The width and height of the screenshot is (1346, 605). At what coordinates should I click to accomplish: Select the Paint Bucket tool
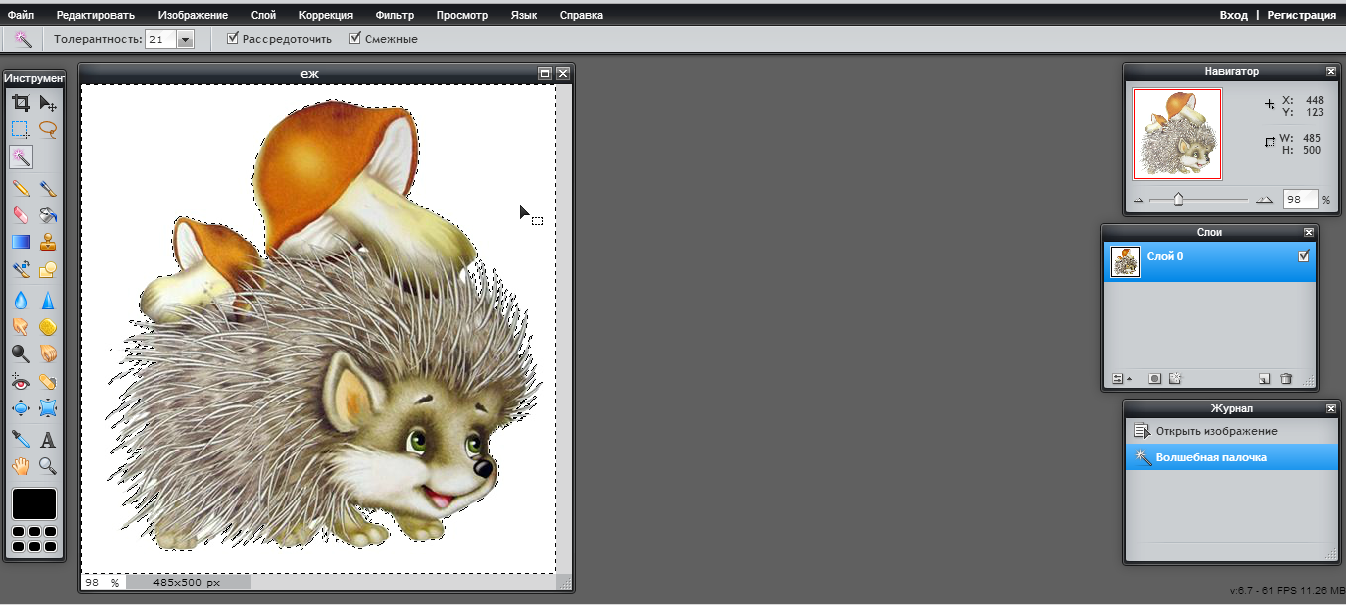(47, 214)
